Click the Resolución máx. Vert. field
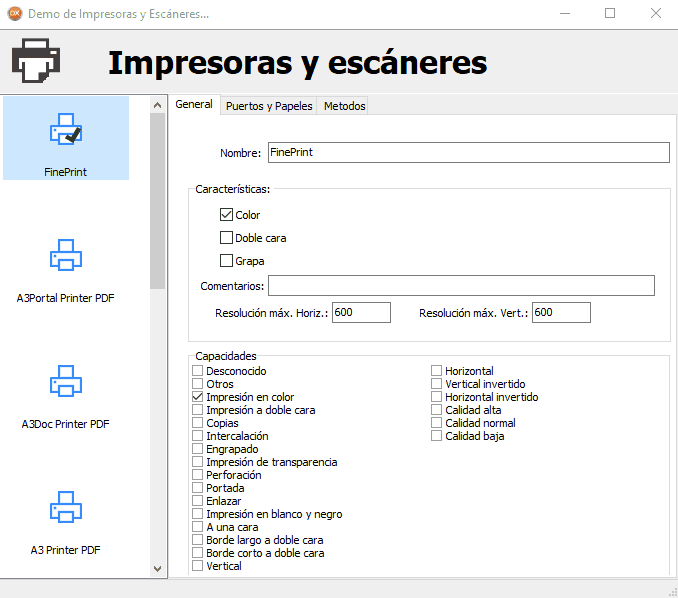This screenshot has height=598, width=678. coord(561,312)
